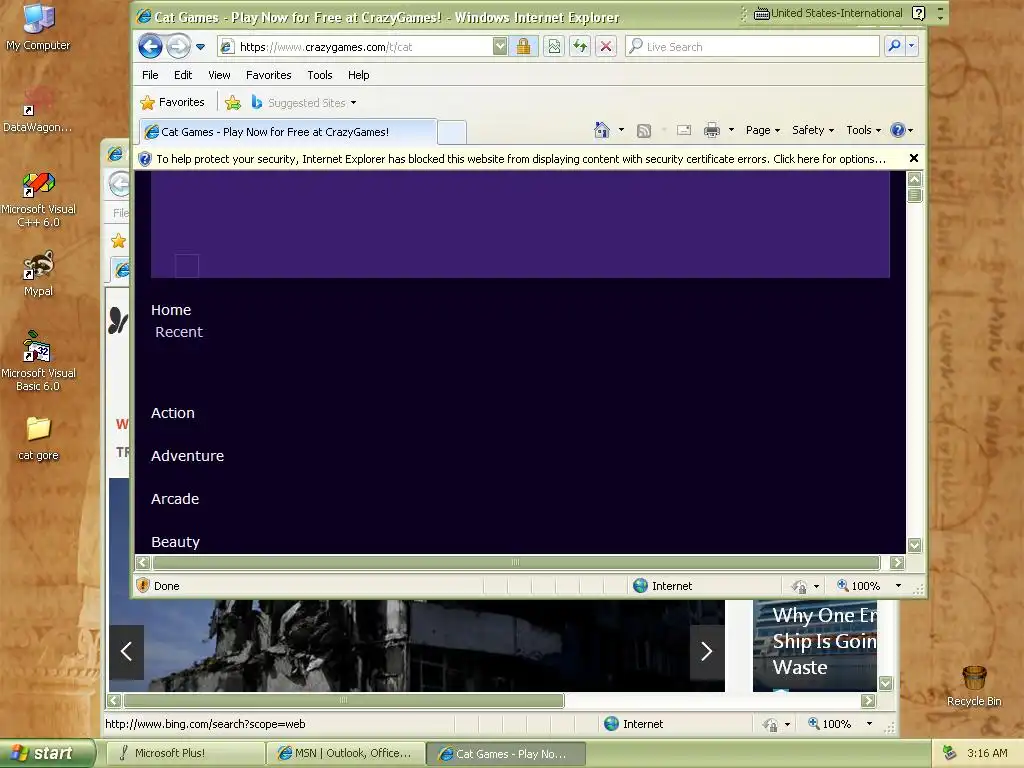Click the language bar help question mark icon

click(919, 13)
